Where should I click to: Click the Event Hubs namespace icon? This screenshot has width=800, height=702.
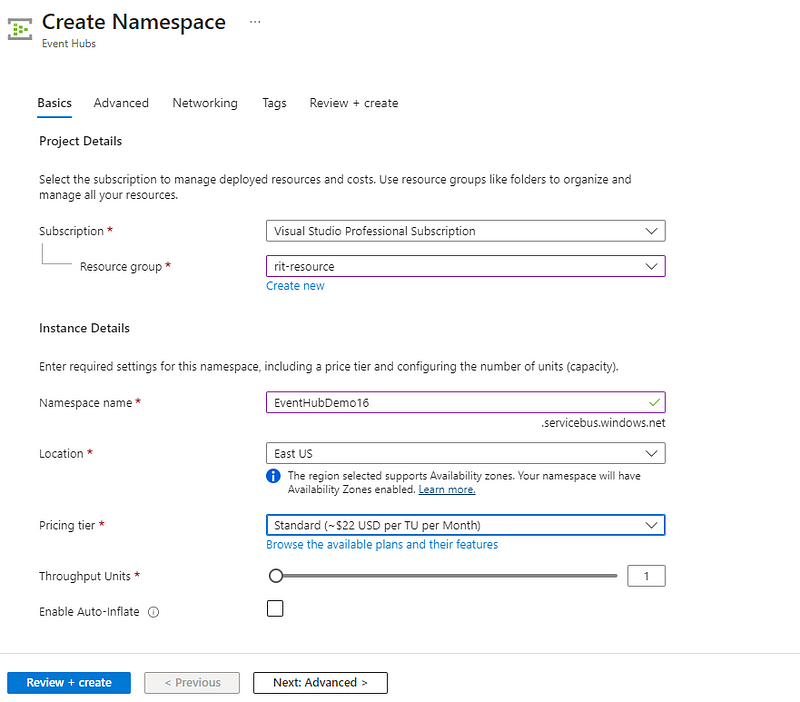[x=20, y=29]
